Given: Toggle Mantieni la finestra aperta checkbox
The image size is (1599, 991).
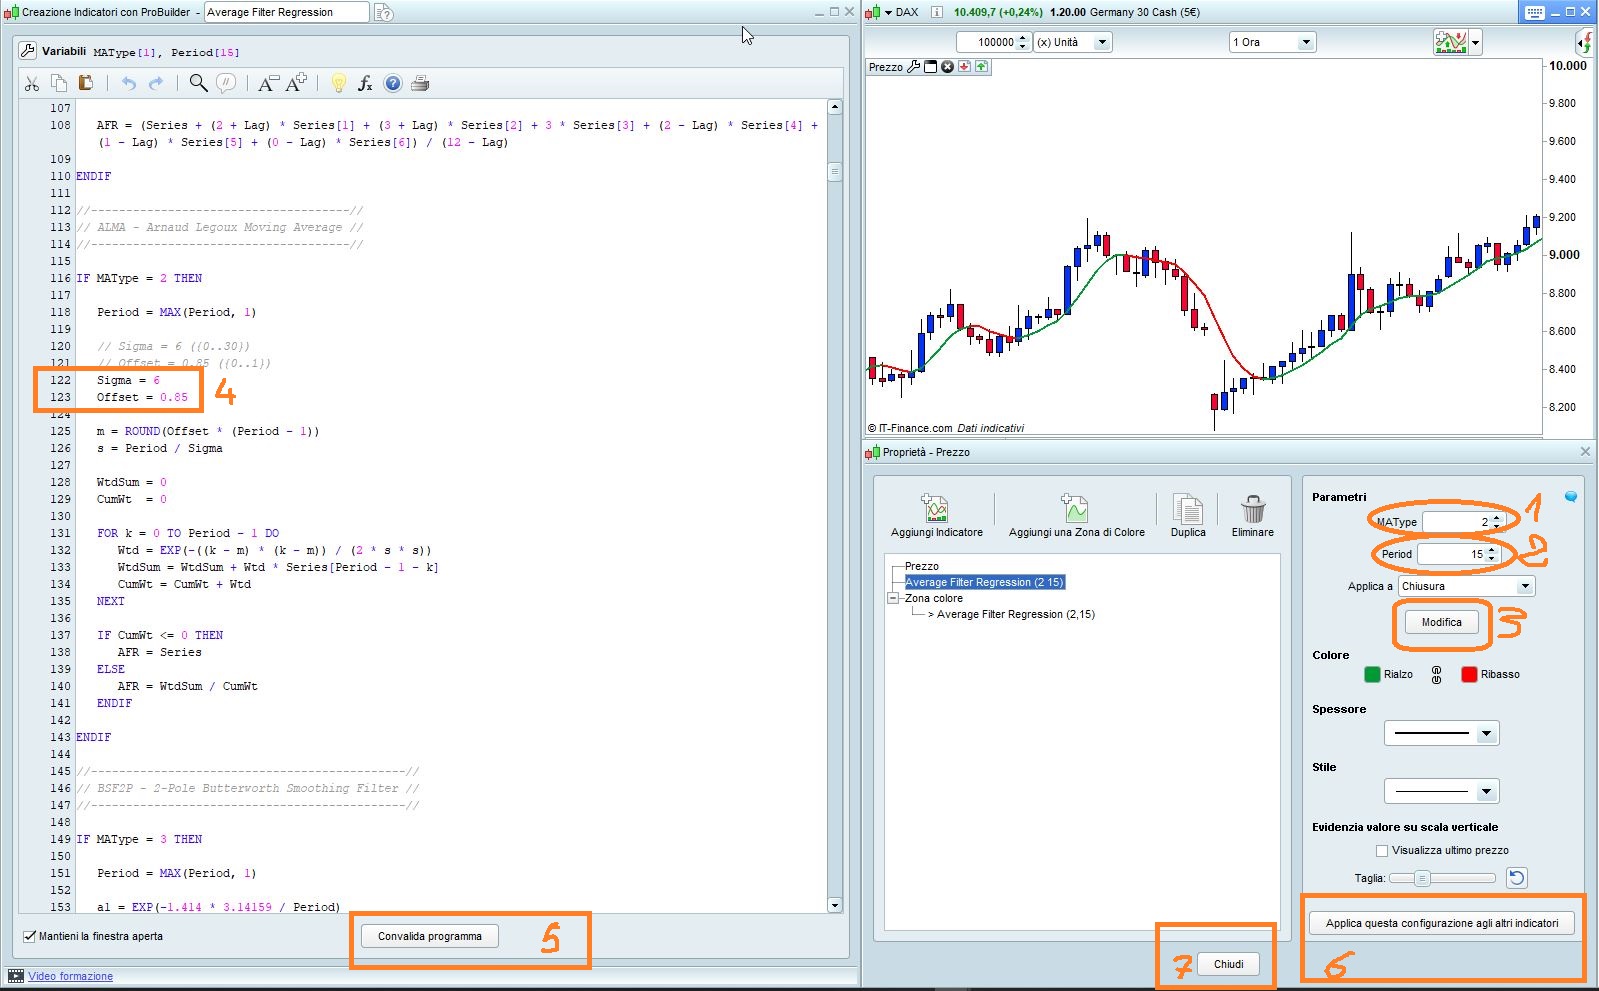Looking at the screenshot, I should (29, 937).
